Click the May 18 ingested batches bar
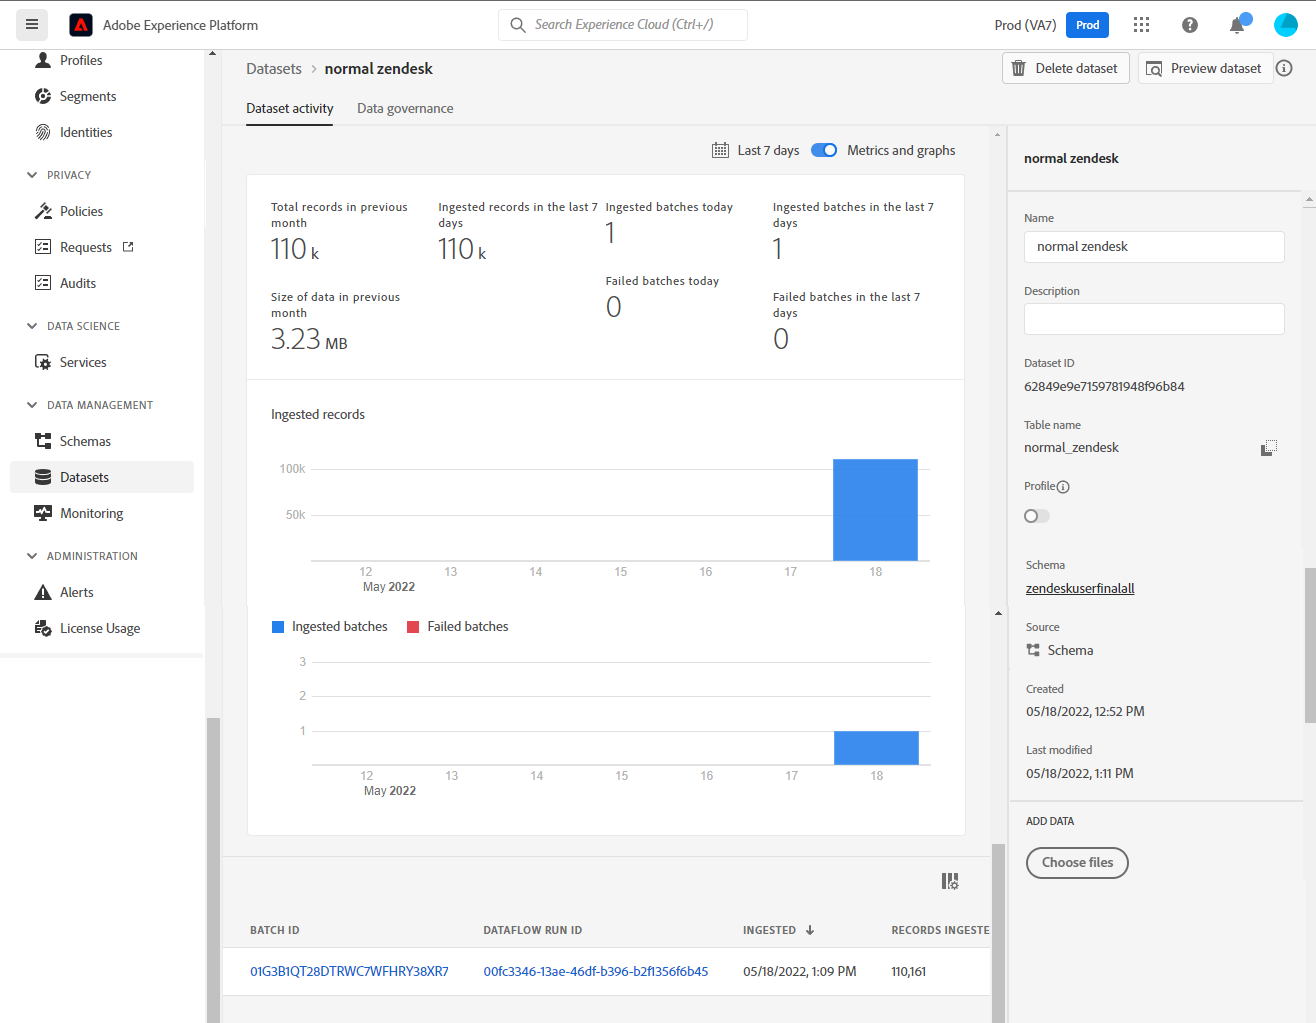This screenshot has width=1316, height=1023. click(x=876, y=748)
